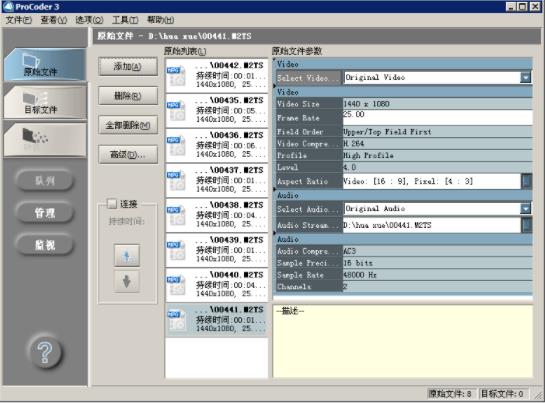Select file icon for 00442.M2TS
545x403 pixels.
[x=176, y=76]
